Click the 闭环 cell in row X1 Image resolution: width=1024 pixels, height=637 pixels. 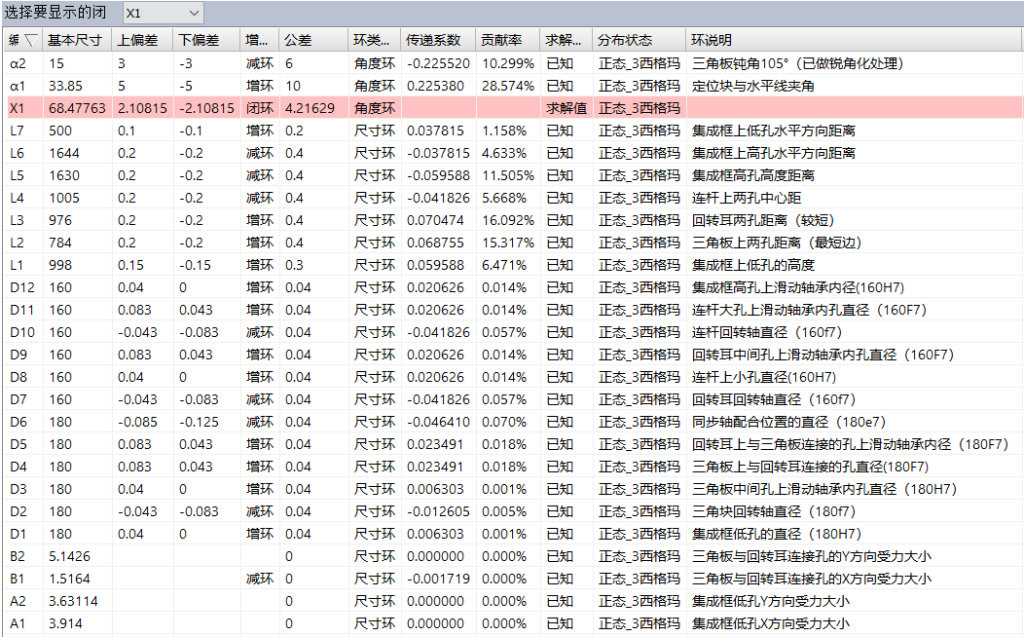click(x=259, y=108)
